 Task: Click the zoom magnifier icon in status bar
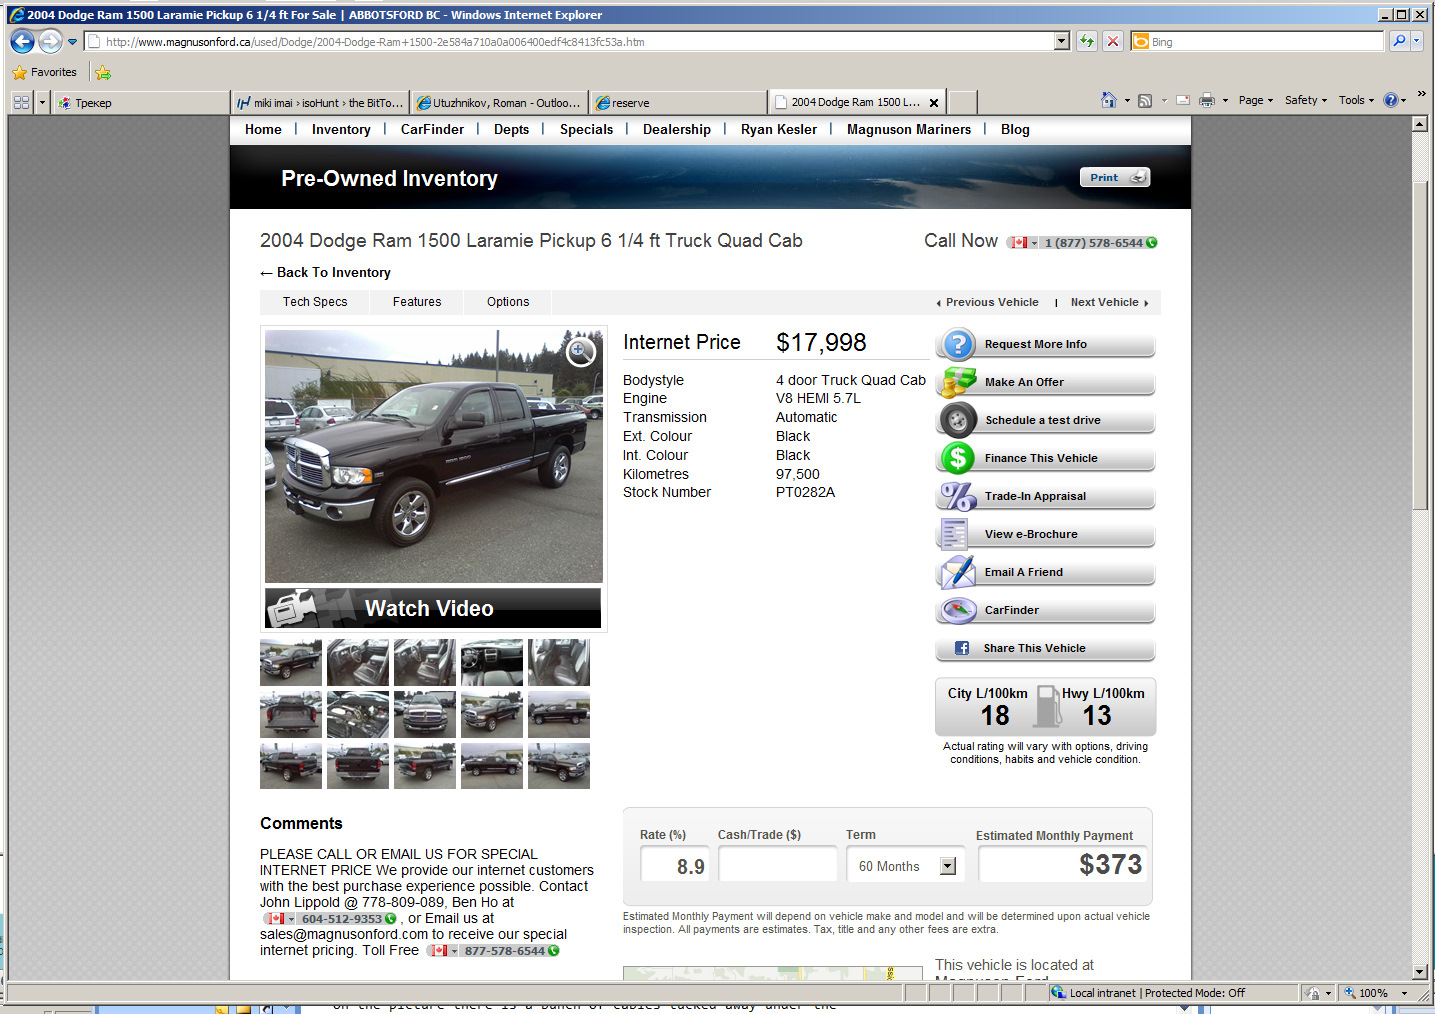(1350, 993)
